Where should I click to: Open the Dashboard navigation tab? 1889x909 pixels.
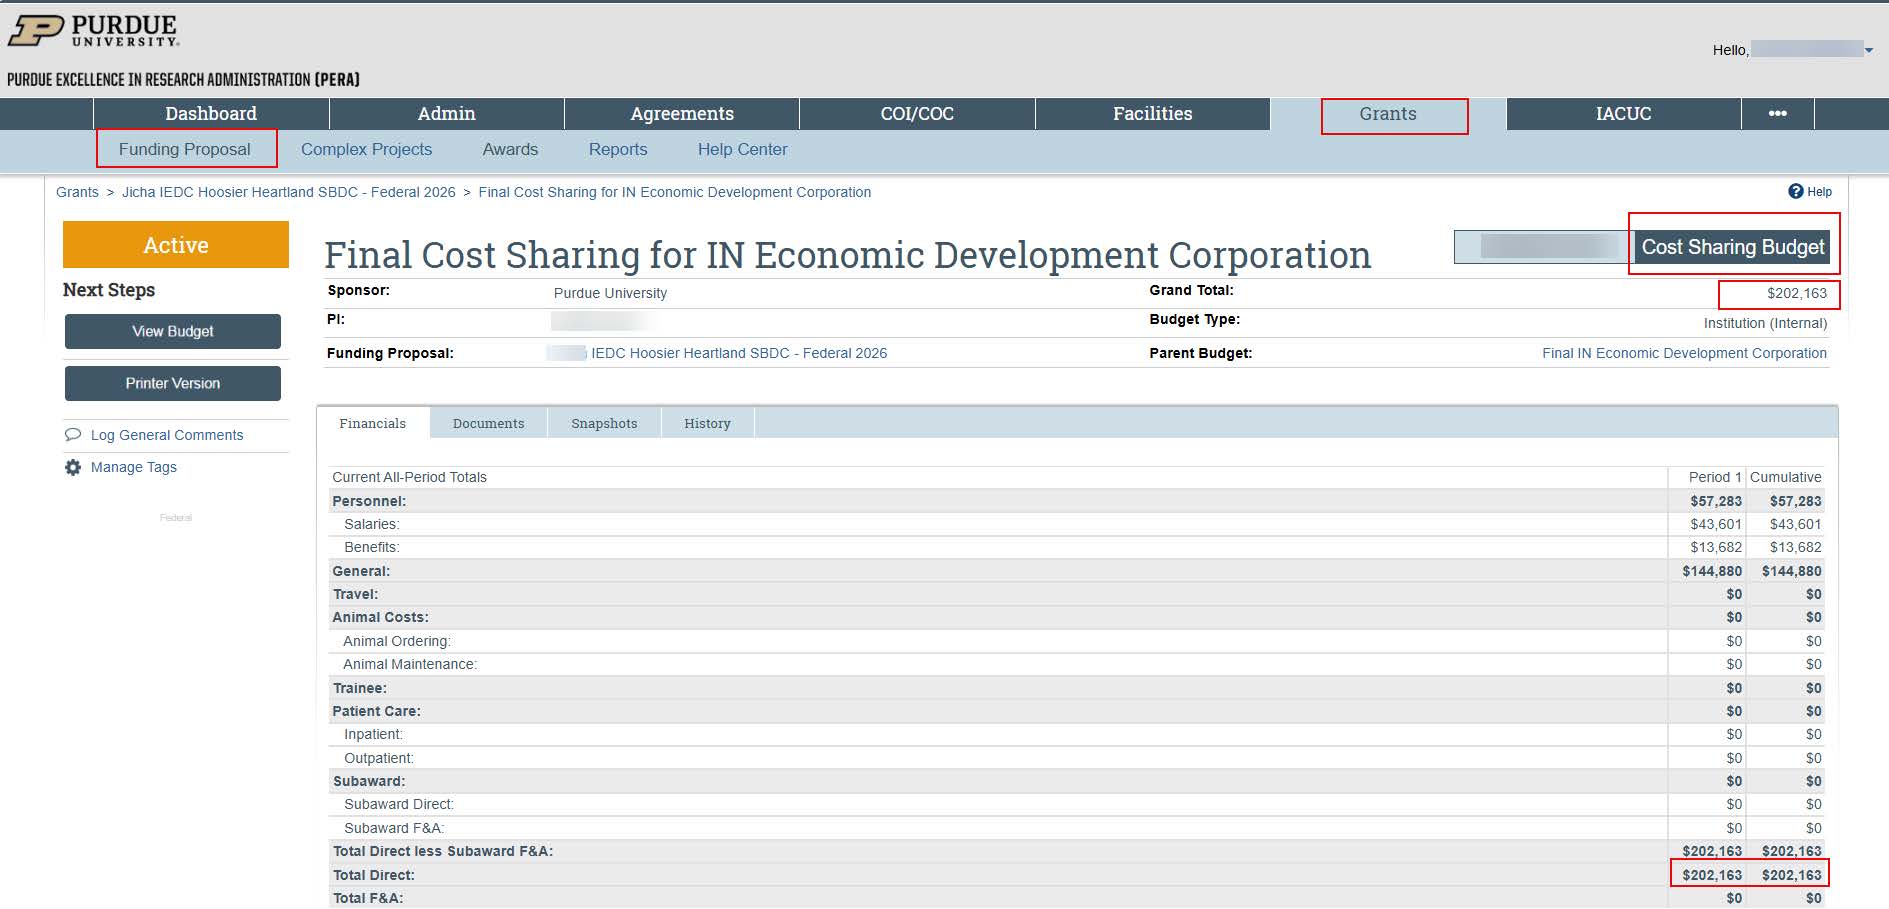[x=211, y=114]
